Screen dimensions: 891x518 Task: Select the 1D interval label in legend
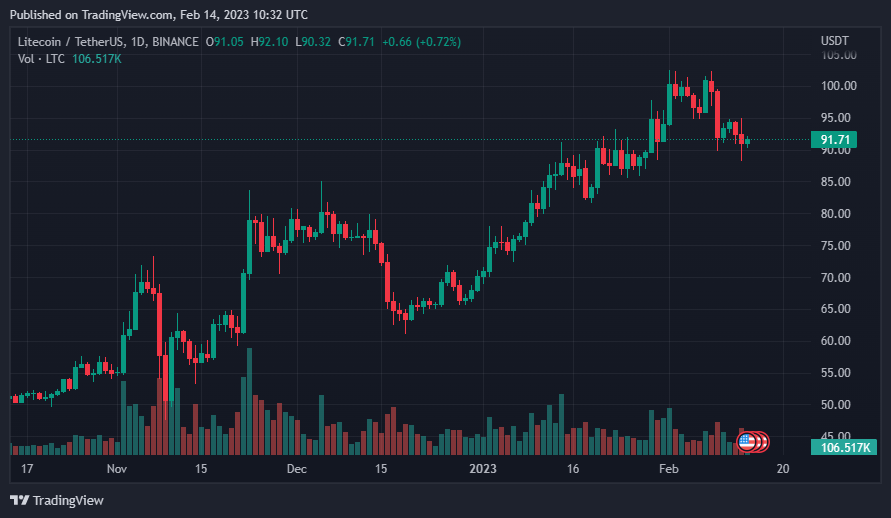(x=138, y=42)
